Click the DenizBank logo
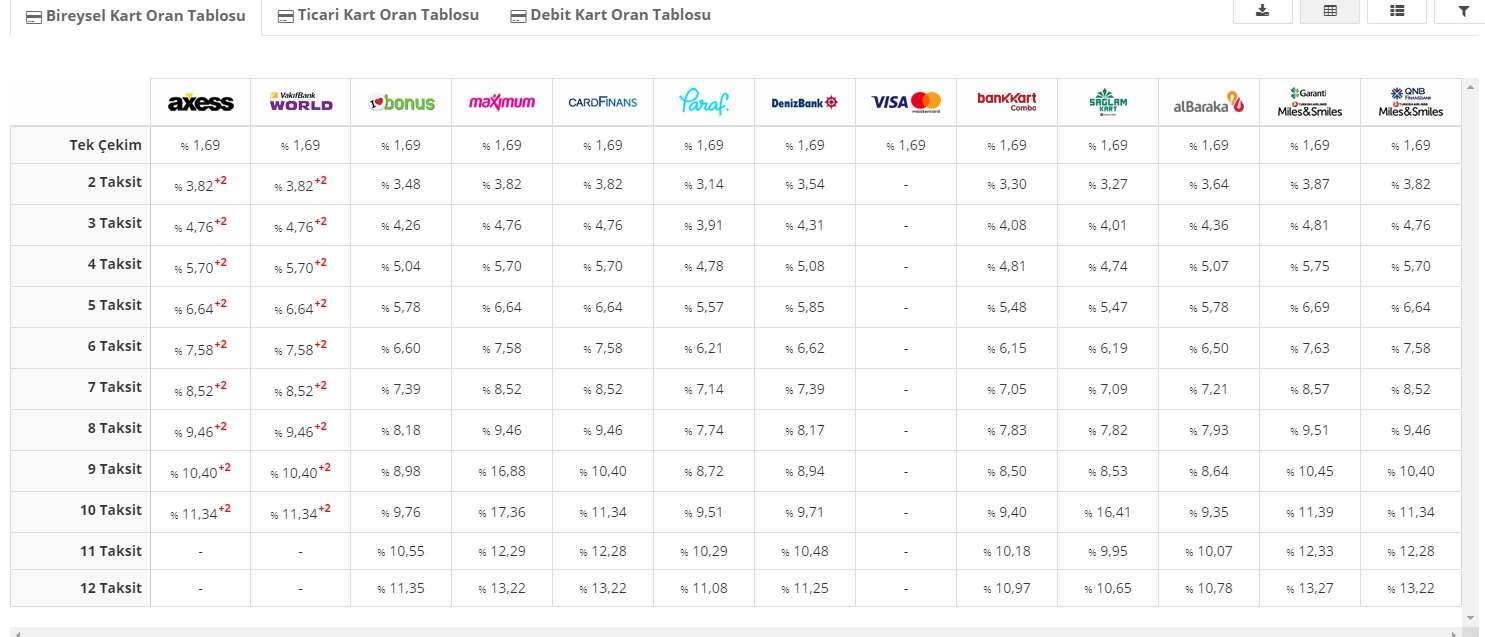Image resolution: width=1485 pixels, height=637 pixels. (x=805, y=102)
